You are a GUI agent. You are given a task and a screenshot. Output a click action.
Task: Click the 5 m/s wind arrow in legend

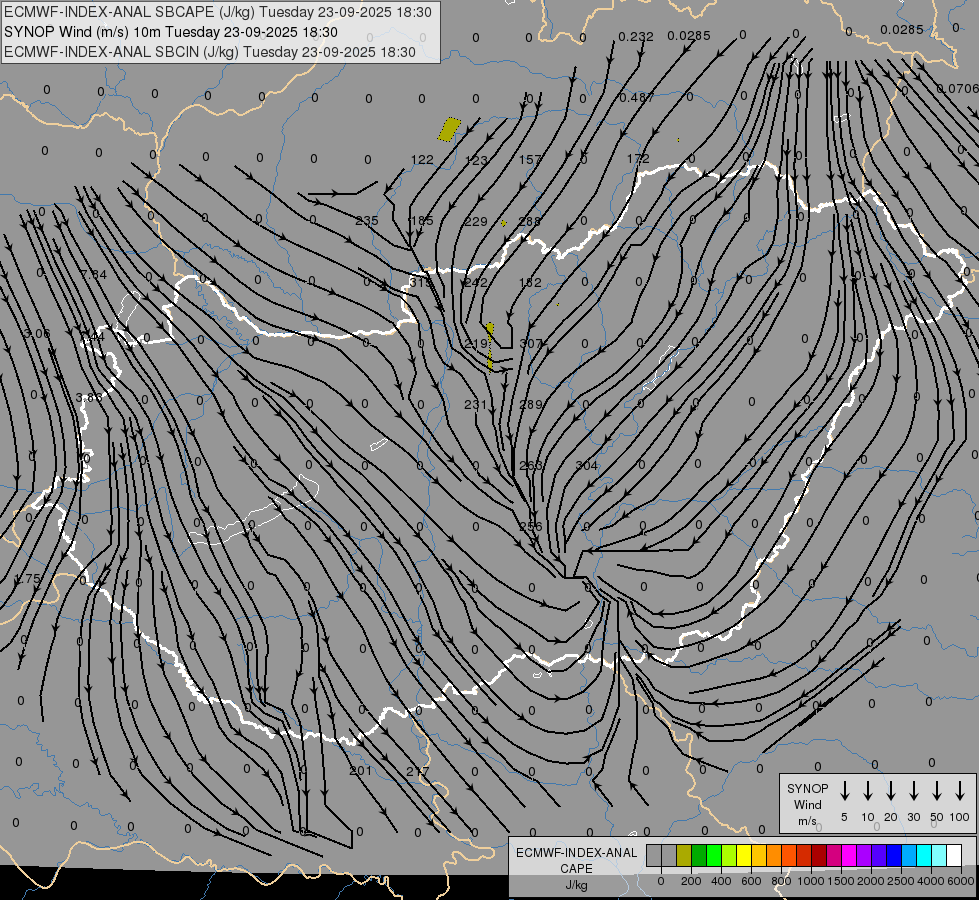pos(845,791)
